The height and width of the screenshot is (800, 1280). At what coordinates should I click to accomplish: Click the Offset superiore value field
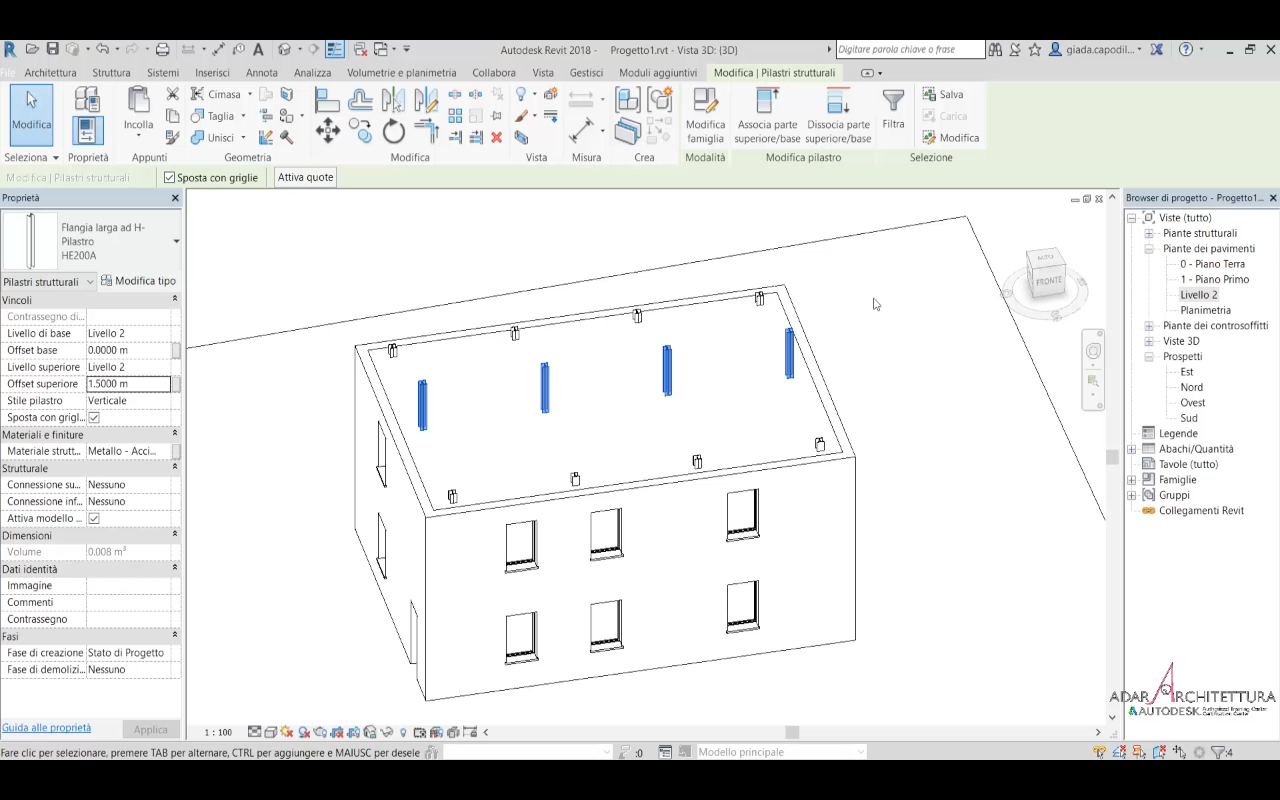(x=128, y=384)
